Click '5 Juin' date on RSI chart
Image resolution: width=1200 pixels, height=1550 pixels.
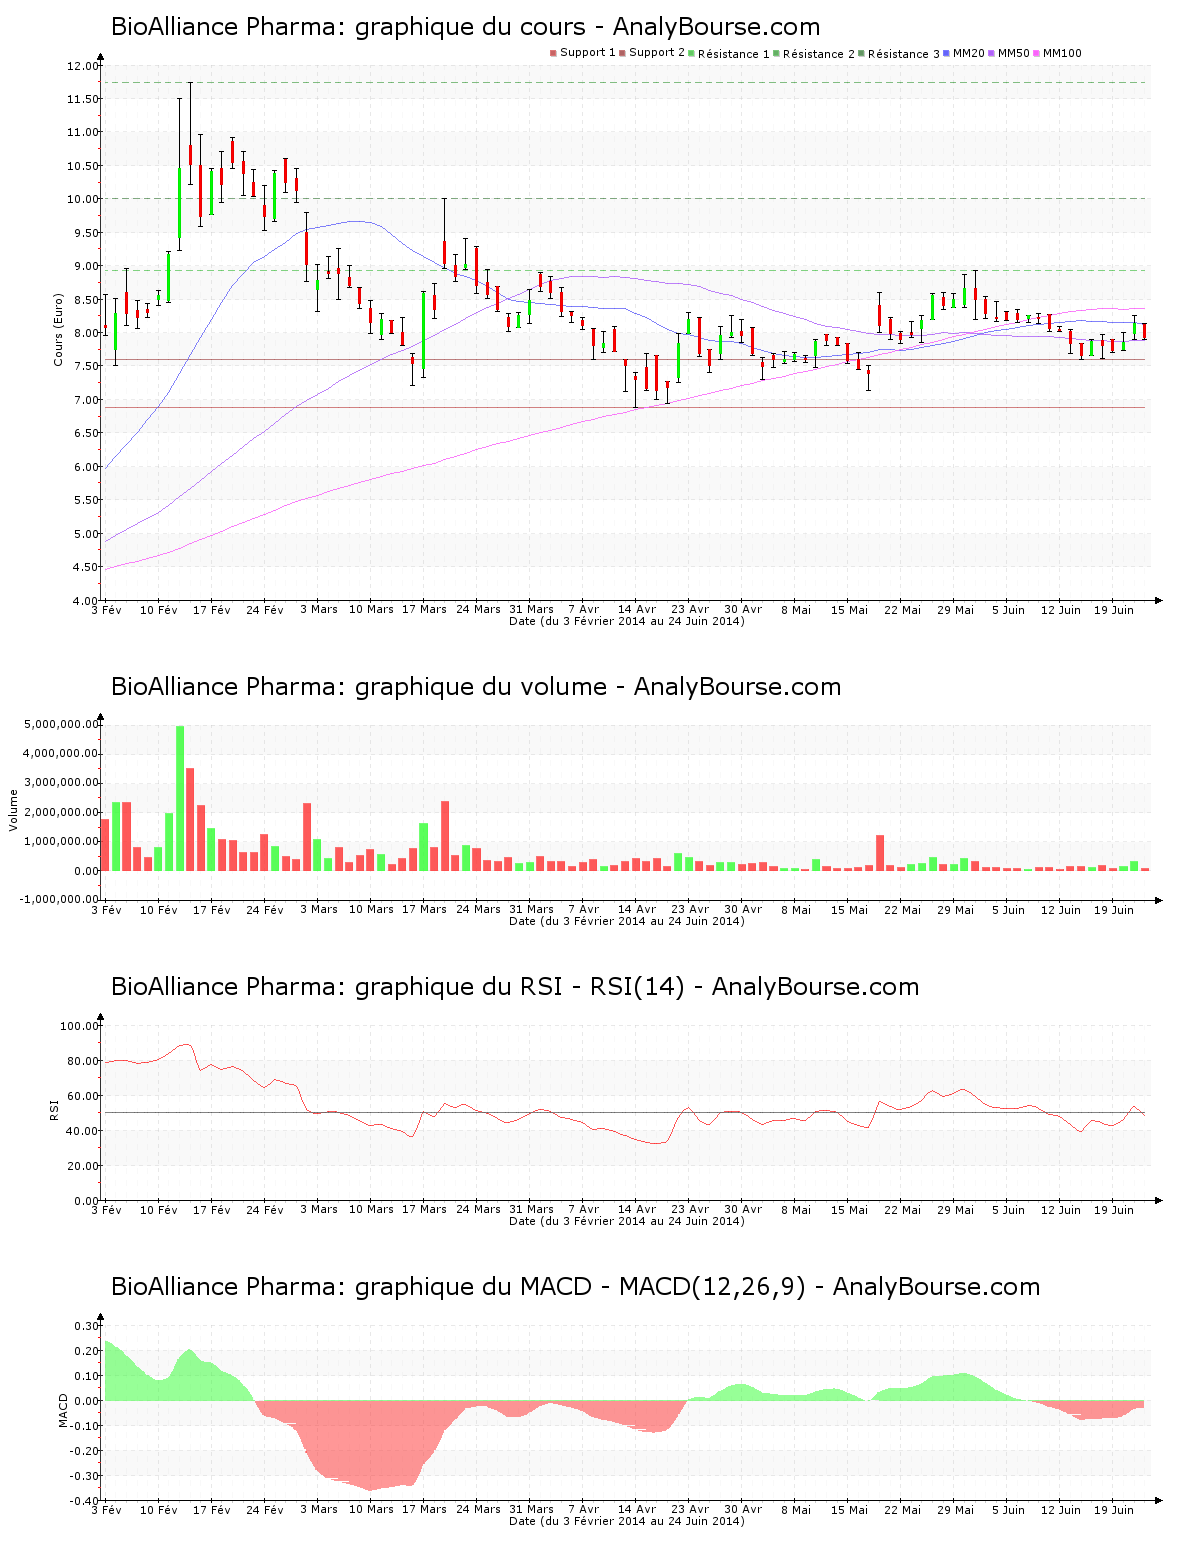coord(1008,1210)
